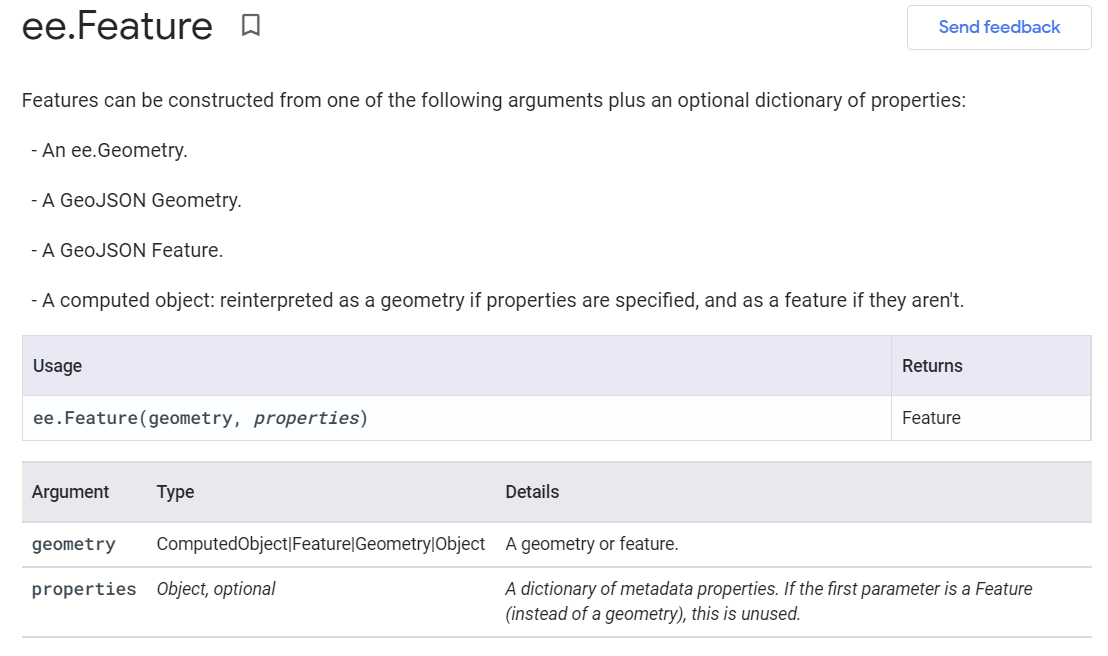1108x656 pixels.
Task: Click the Send feedback button
Action: click(x=997, y=27)
